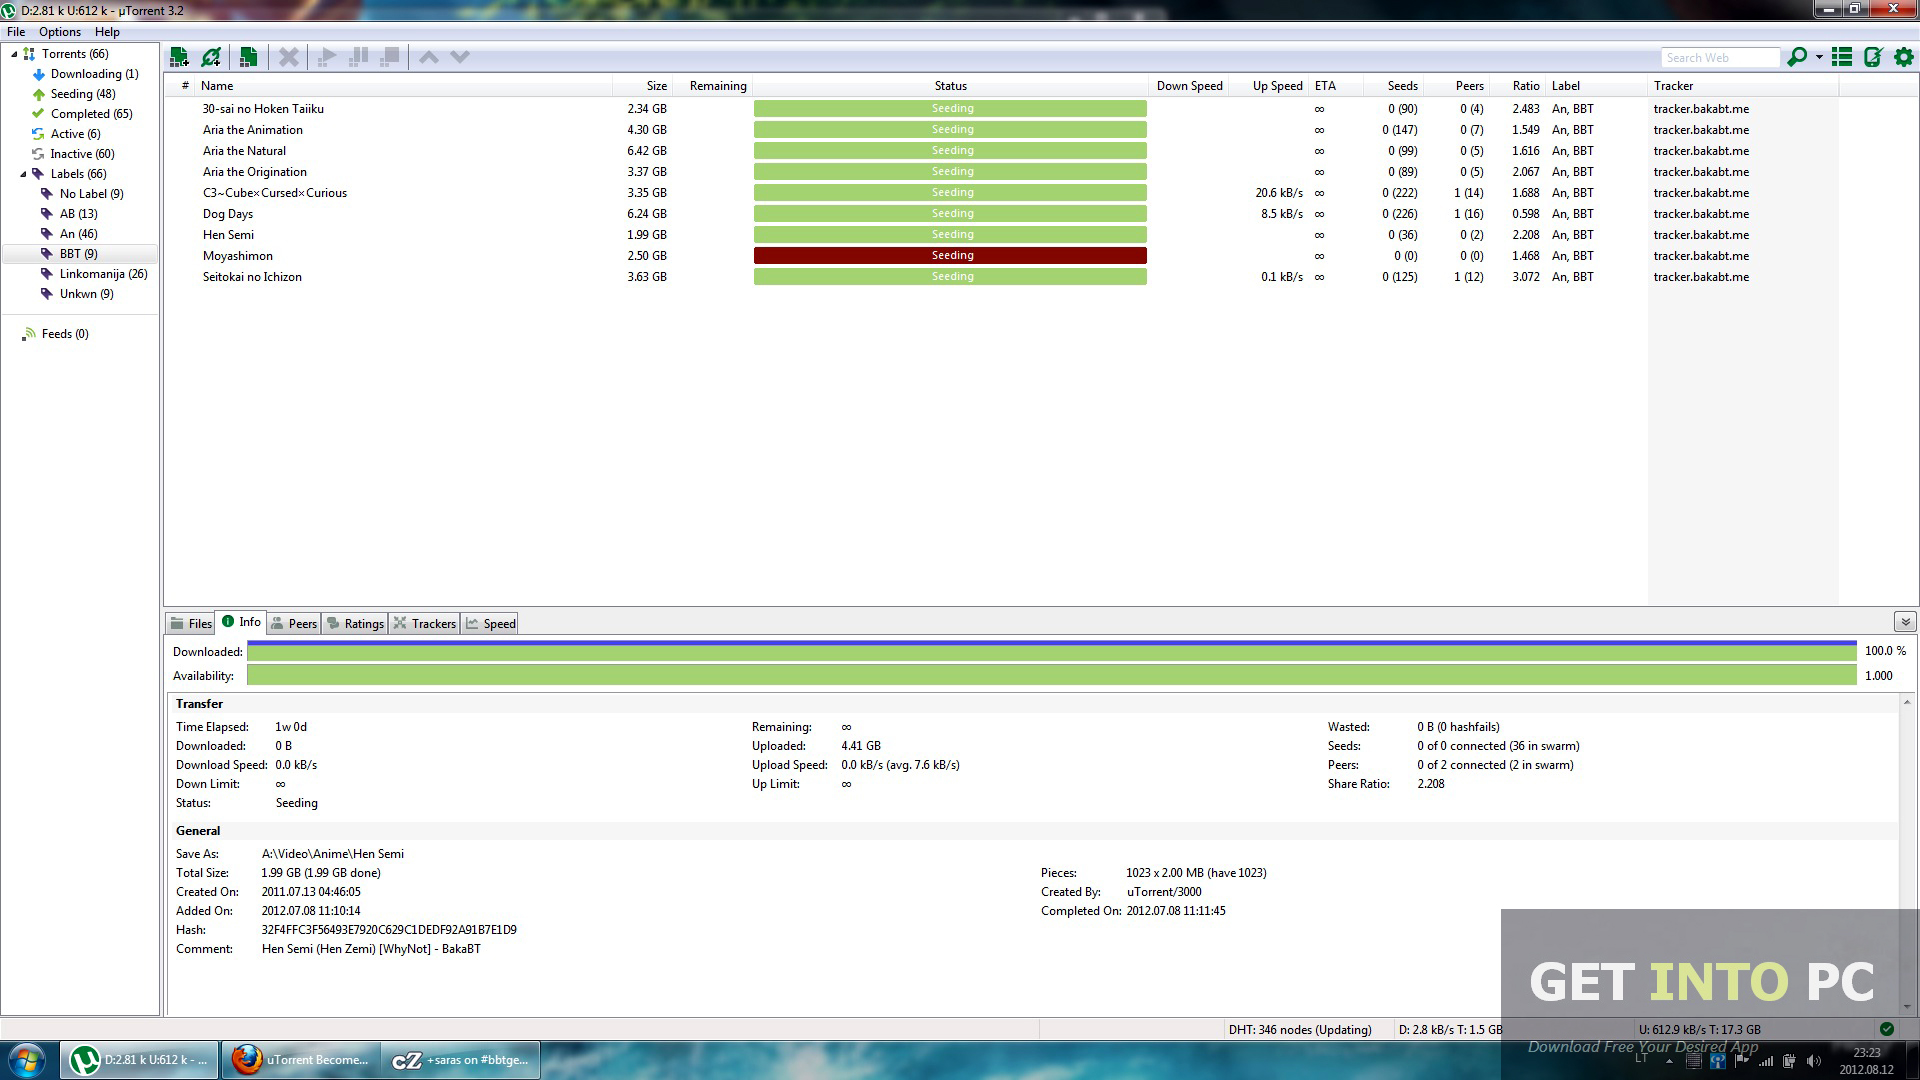Sort by the Tracker column header

[1742, 86]
